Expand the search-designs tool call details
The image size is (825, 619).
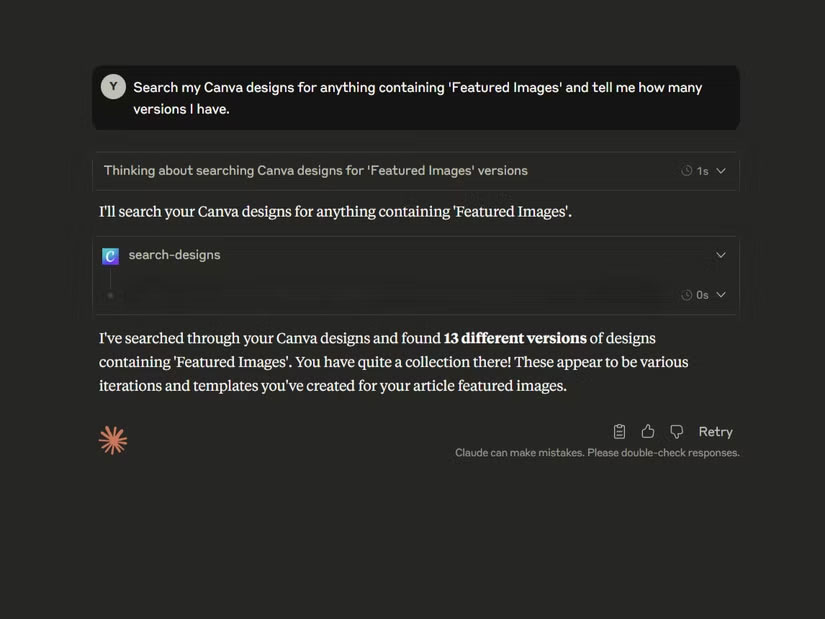tap(721, 255)
